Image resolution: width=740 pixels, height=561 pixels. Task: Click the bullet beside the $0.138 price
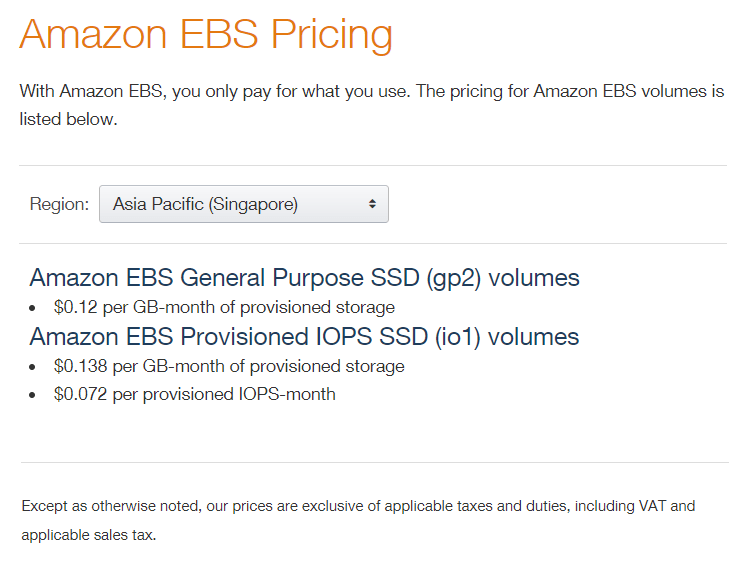pos(34,367)
